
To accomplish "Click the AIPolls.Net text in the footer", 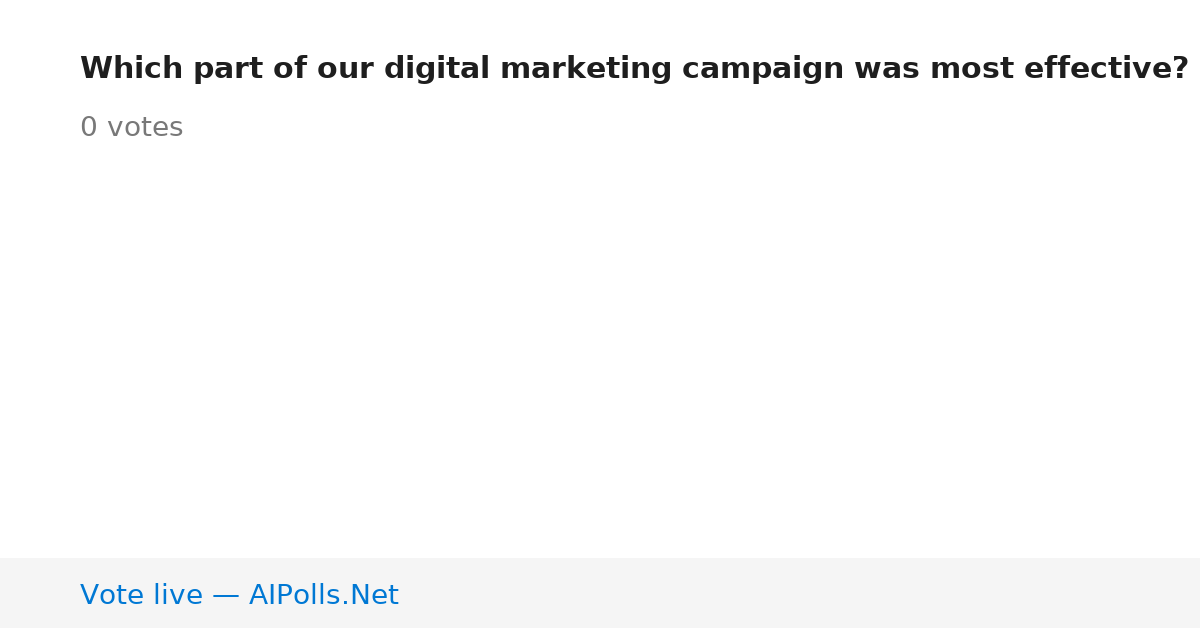I will point(323,595).
